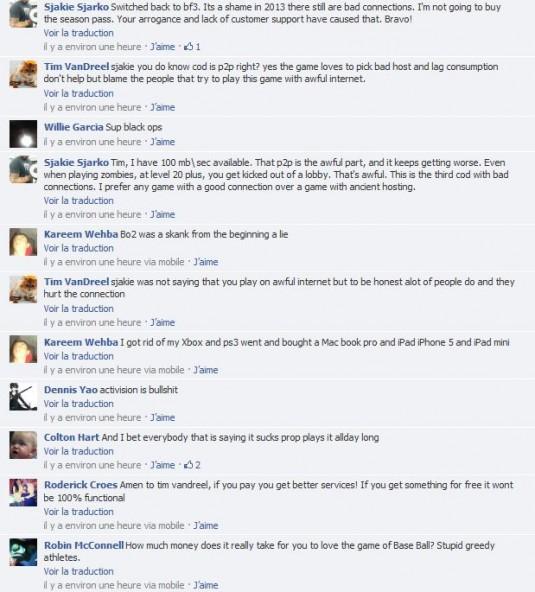Open Willie Garcia's profile name link
Image resolution: width=535 pixels, height=592 pixels.
click(73, 127)
